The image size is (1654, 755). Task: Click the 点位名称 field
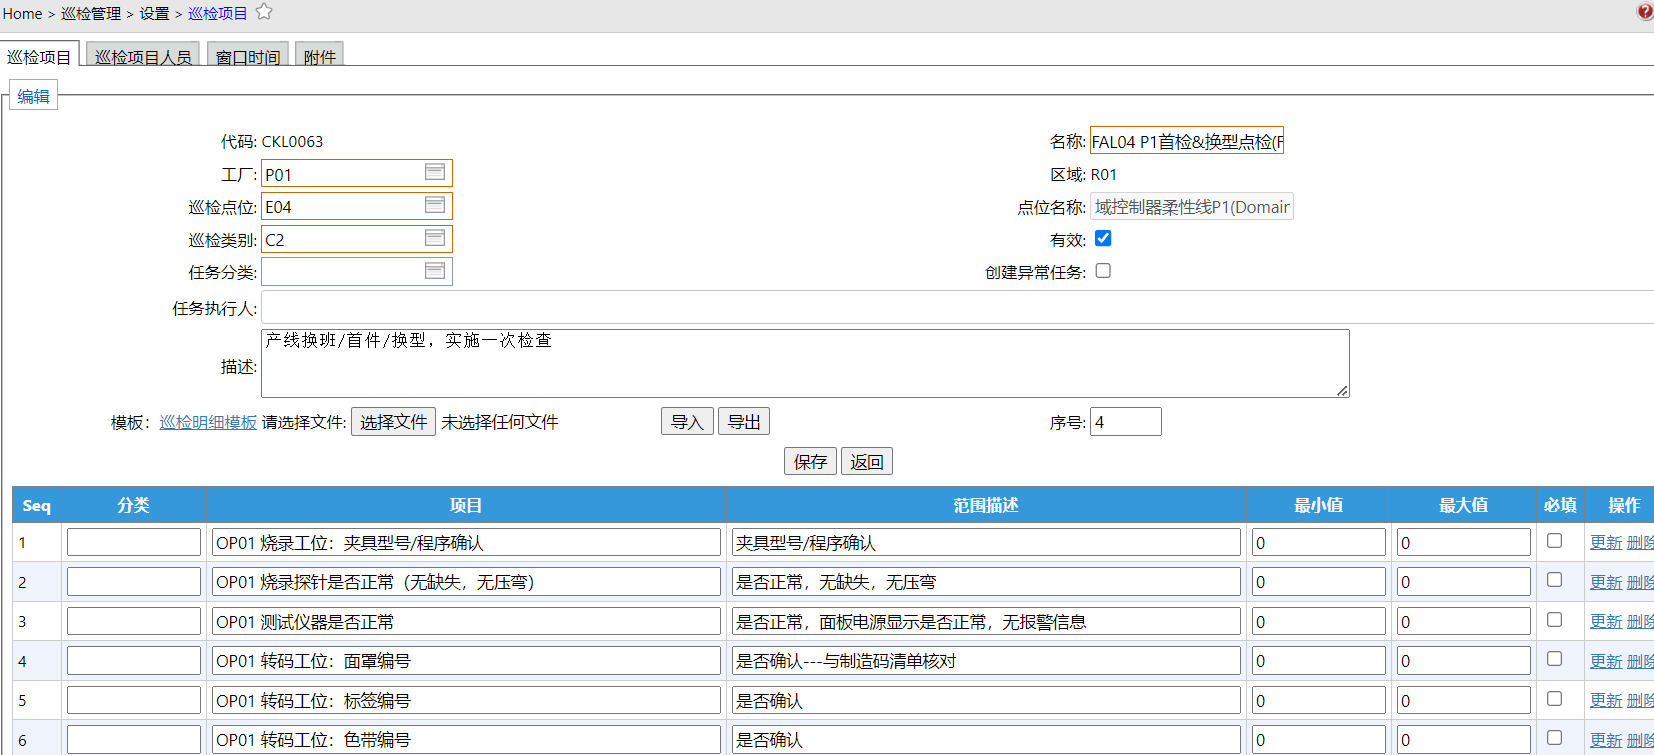[x=1192, y=207]
